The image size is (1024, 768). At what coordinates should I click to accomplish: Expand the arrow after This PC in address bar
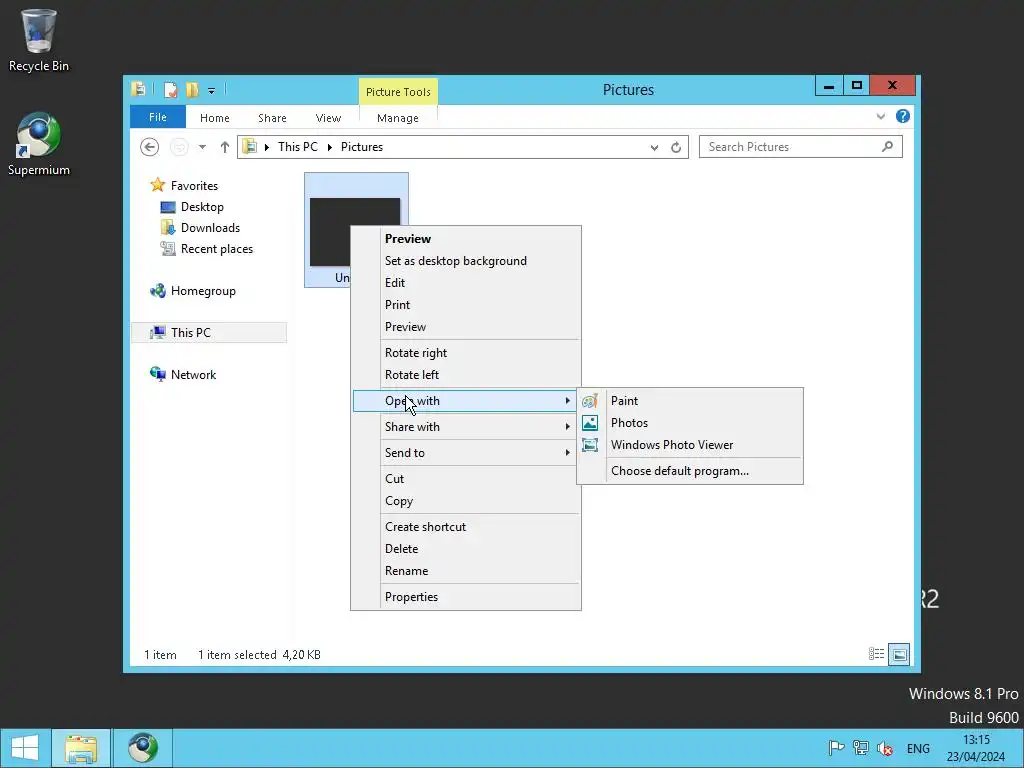329,147
